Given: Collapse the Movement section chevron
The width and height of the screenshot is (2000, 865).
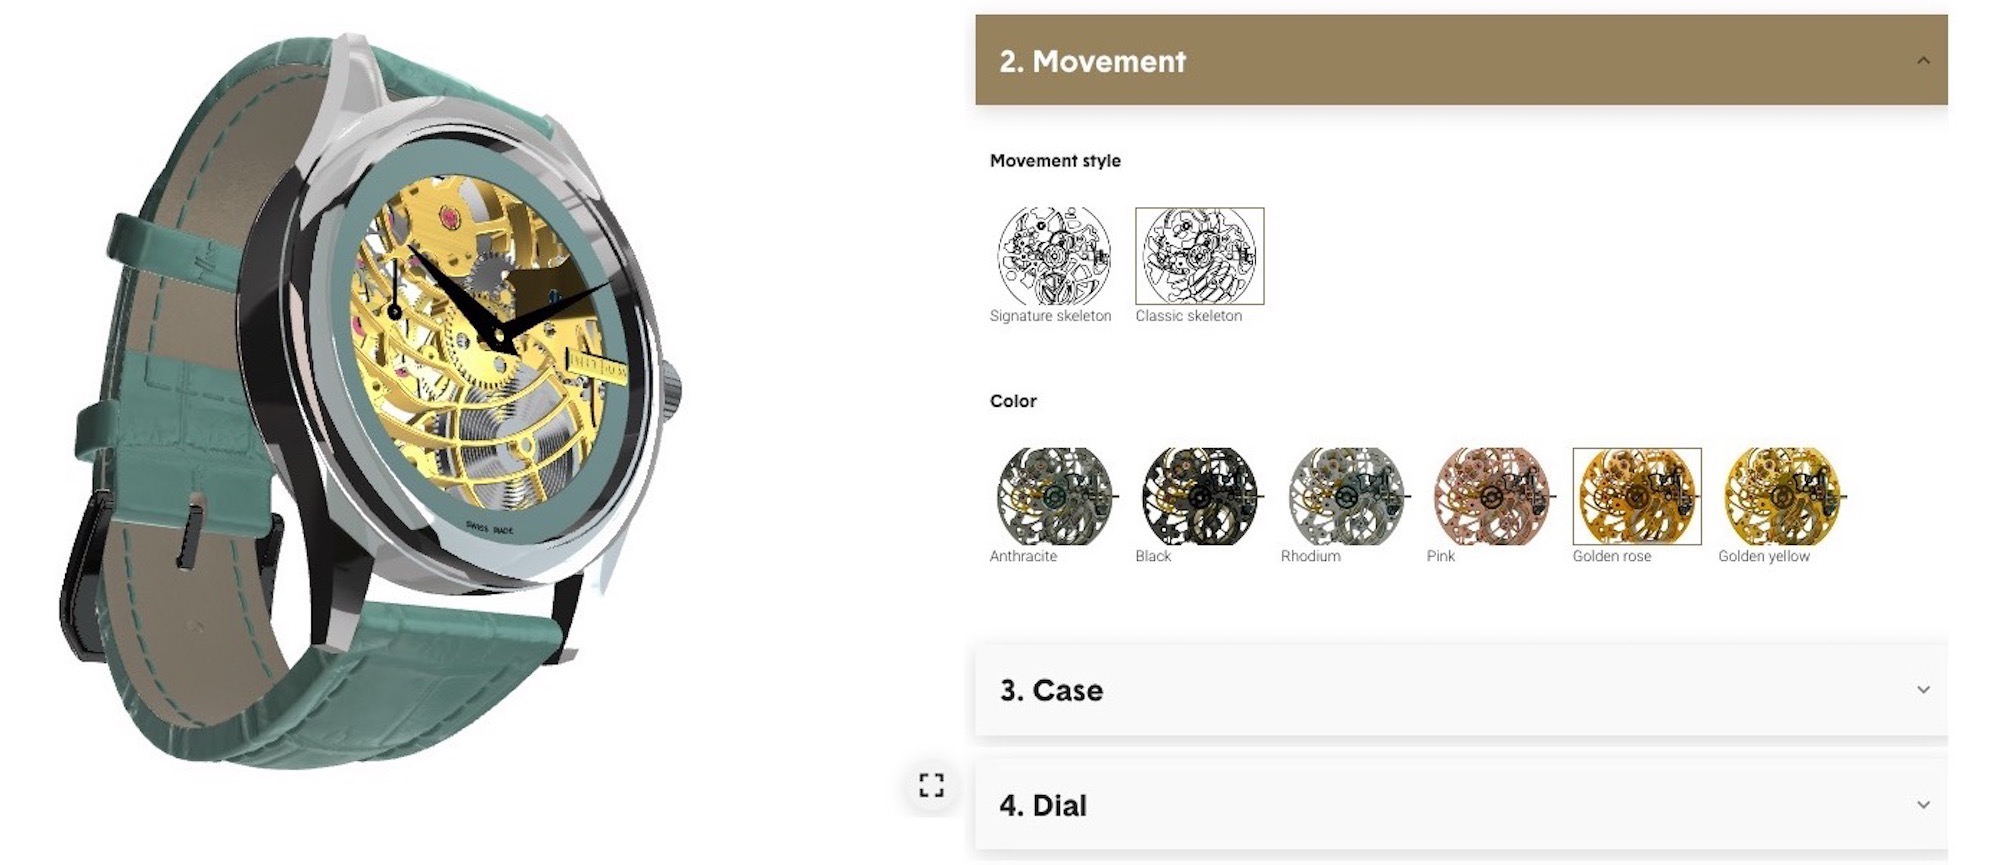Looking at the screenshot, I should pyautogui.click(x=1923, y=61).
